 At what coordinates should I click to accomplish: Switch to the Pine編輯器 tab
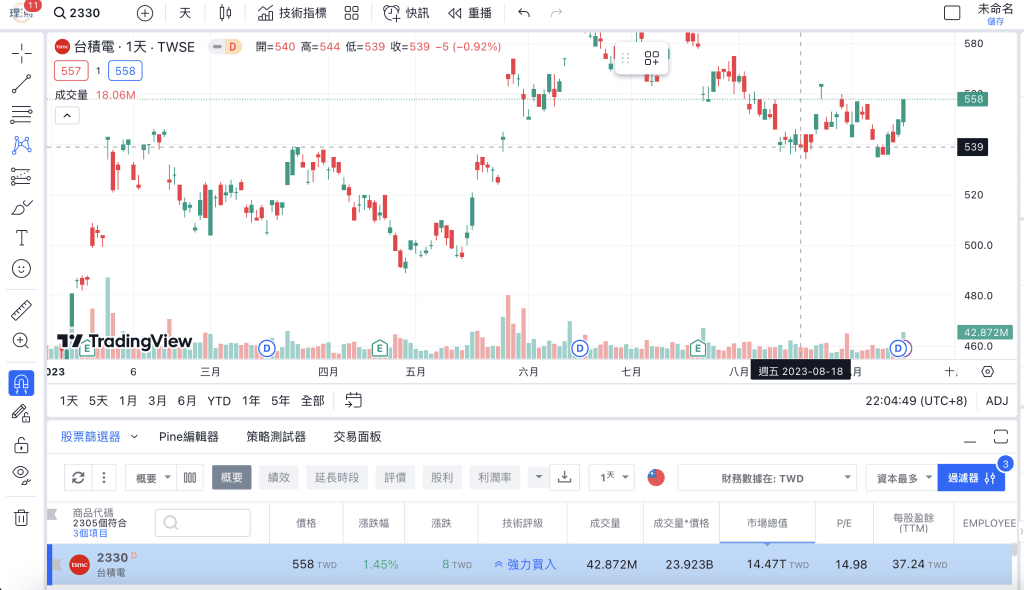(x=189, y=436)
